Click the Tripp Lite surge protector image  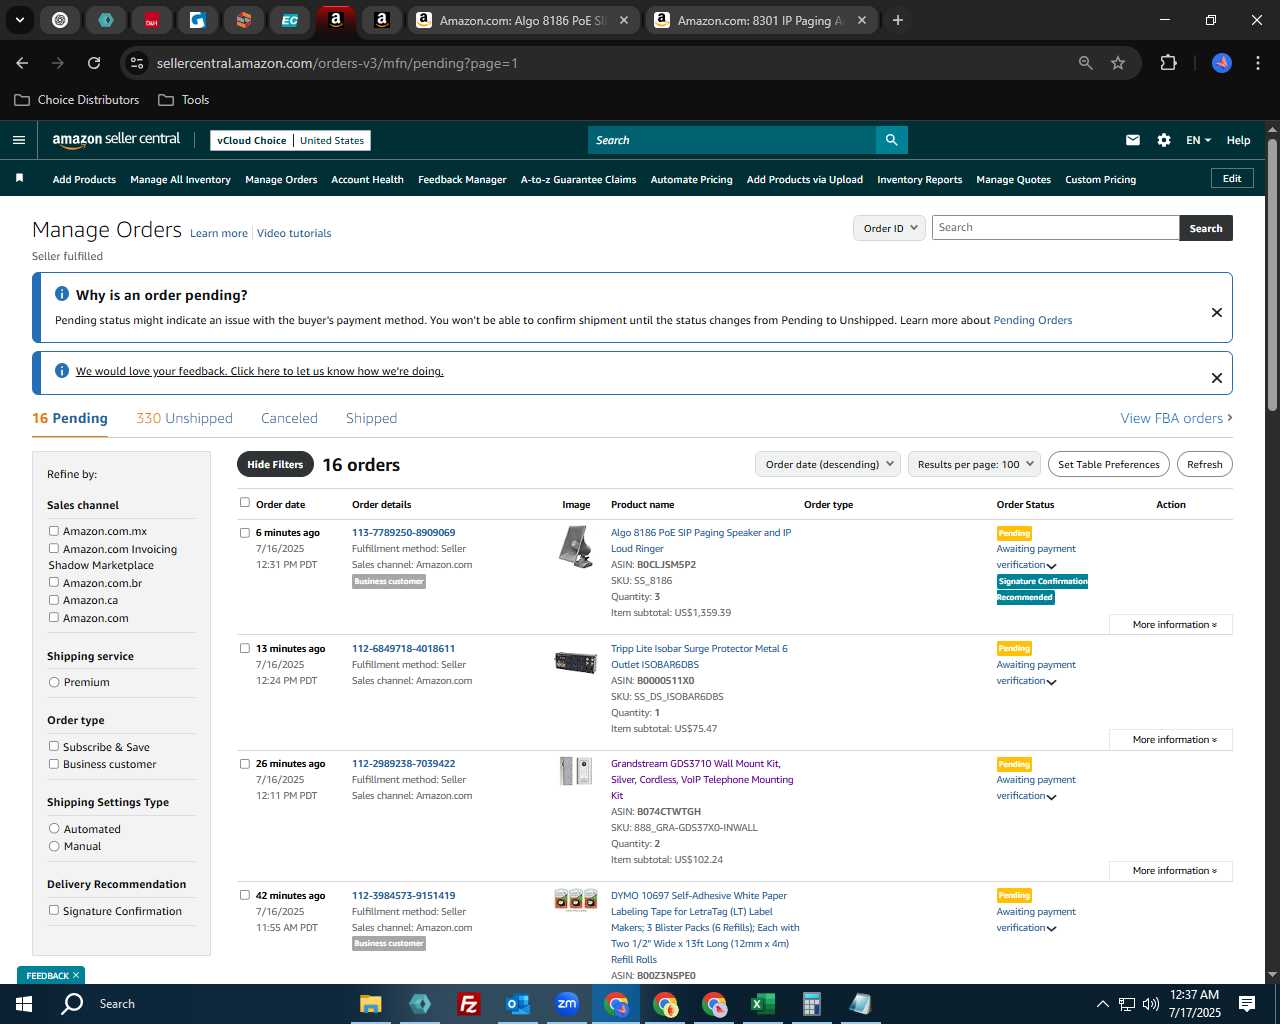576,662
